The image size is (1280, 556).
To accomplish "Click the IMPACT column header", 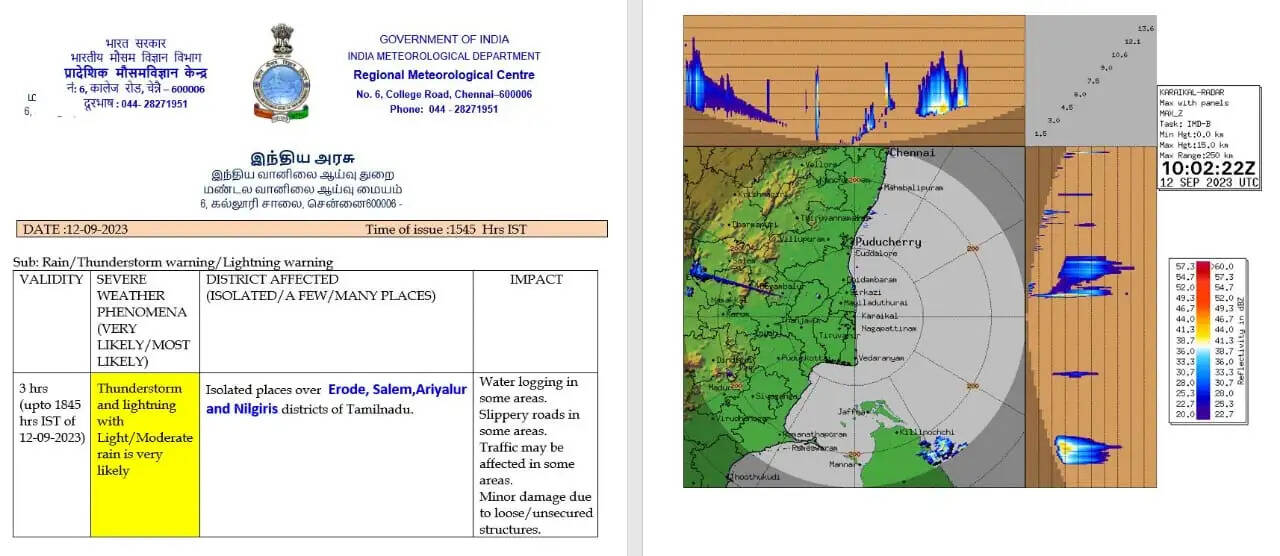I will point(536,280).
